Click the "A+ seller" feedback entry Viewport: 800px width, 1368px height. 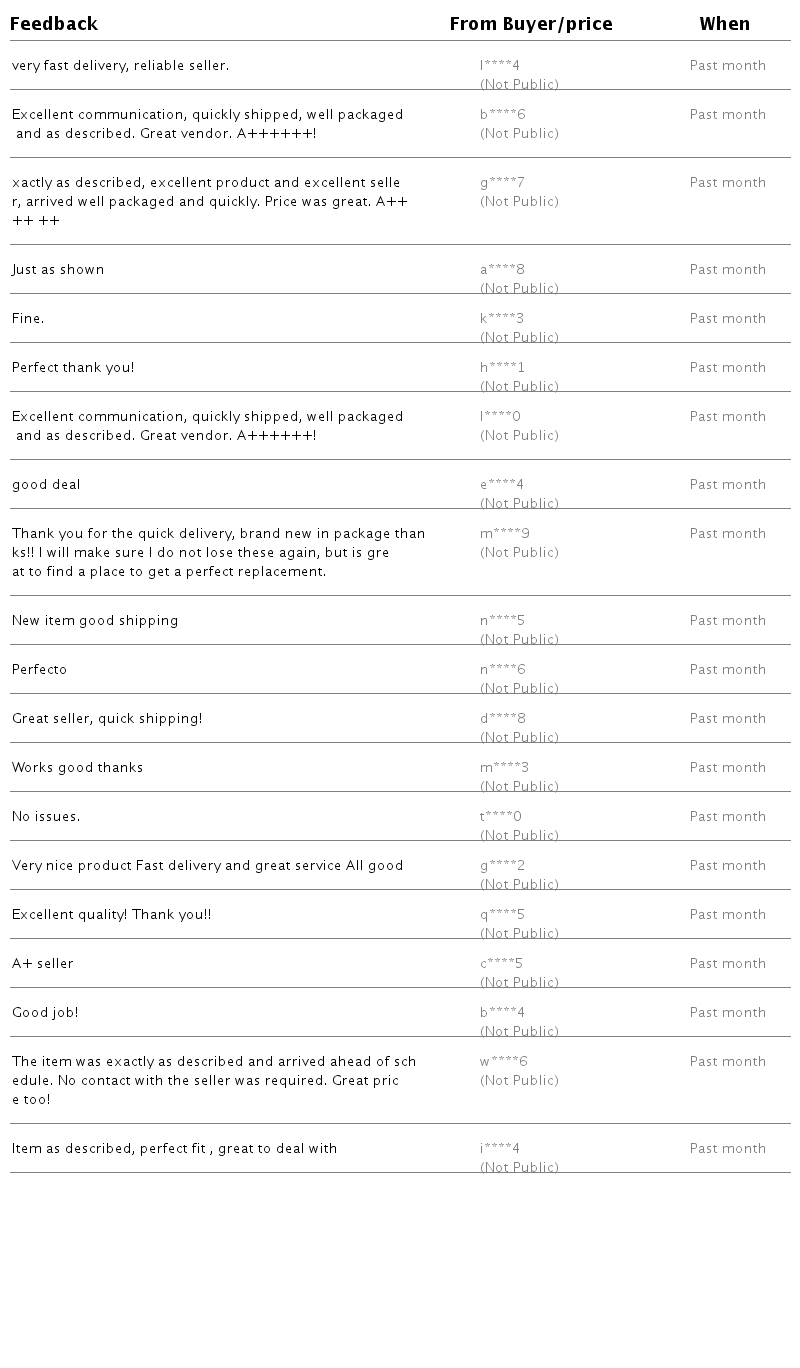43,964
